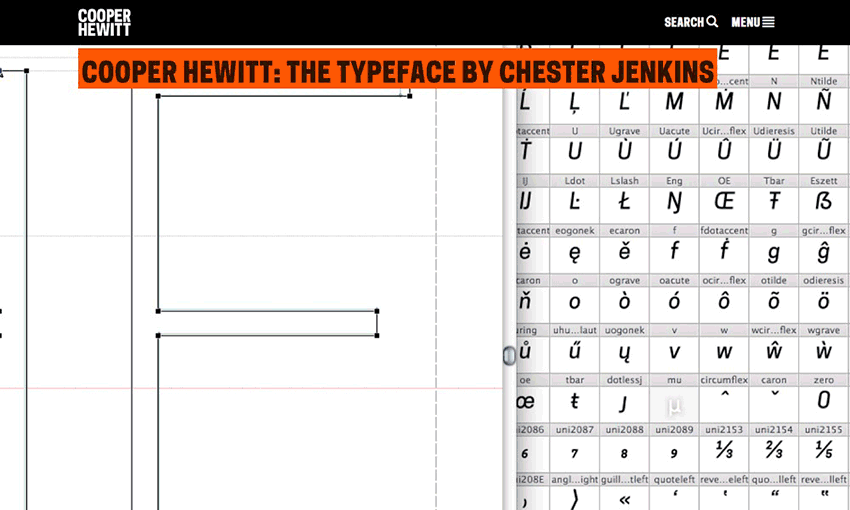
Task: Select the Utilde glyph cell
Action: tap(824, 151)
